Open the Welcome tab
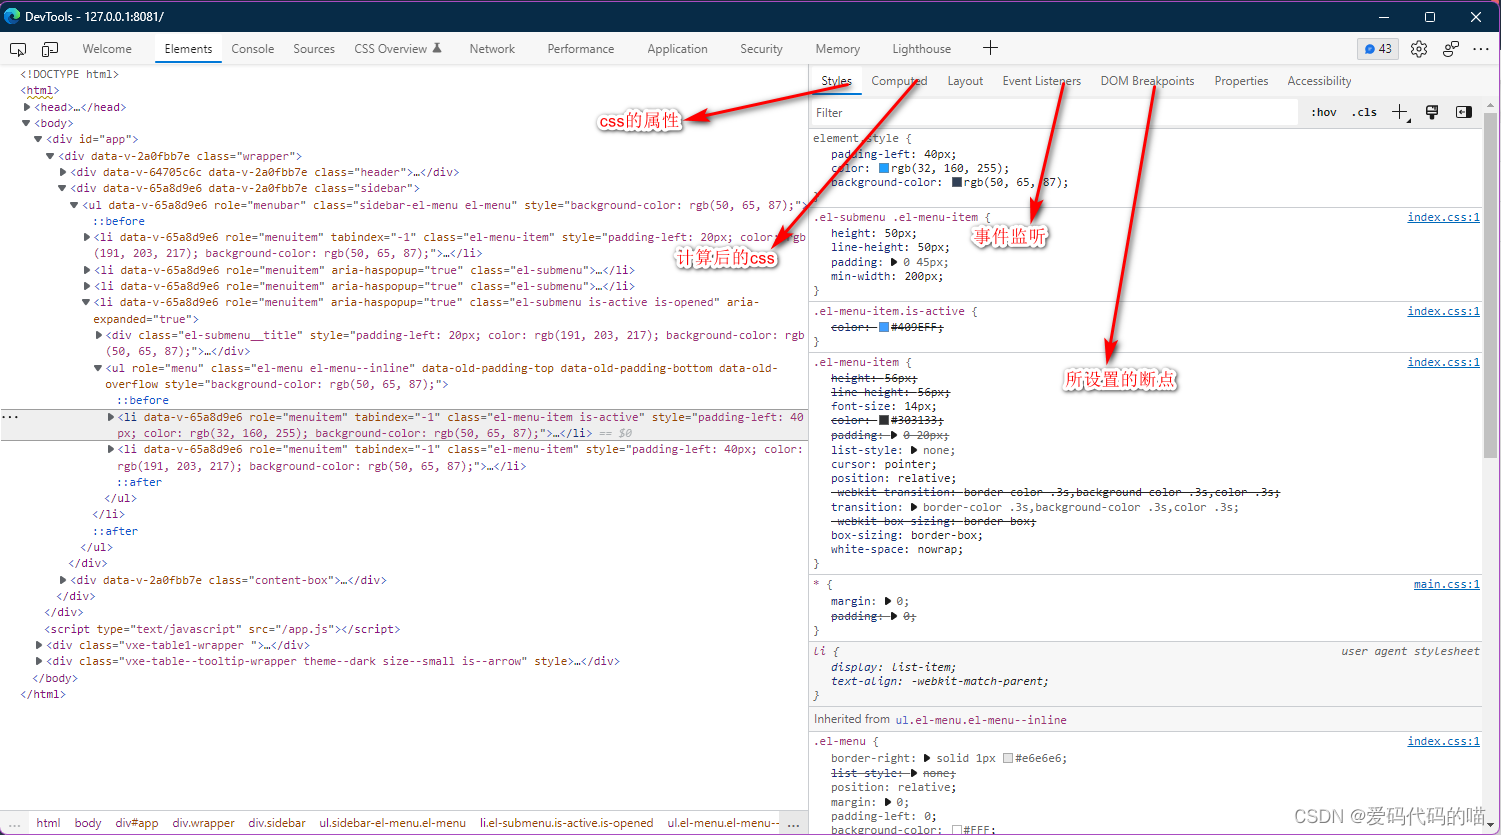Image resolution: width=1501 pixels, height=835 pixels. point(107,48)
